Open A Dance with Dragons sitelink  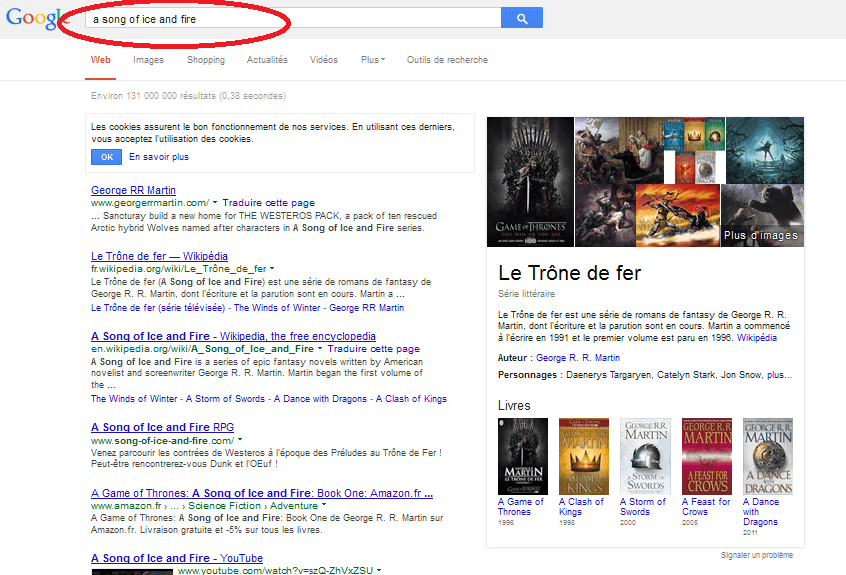click(320, 399)
